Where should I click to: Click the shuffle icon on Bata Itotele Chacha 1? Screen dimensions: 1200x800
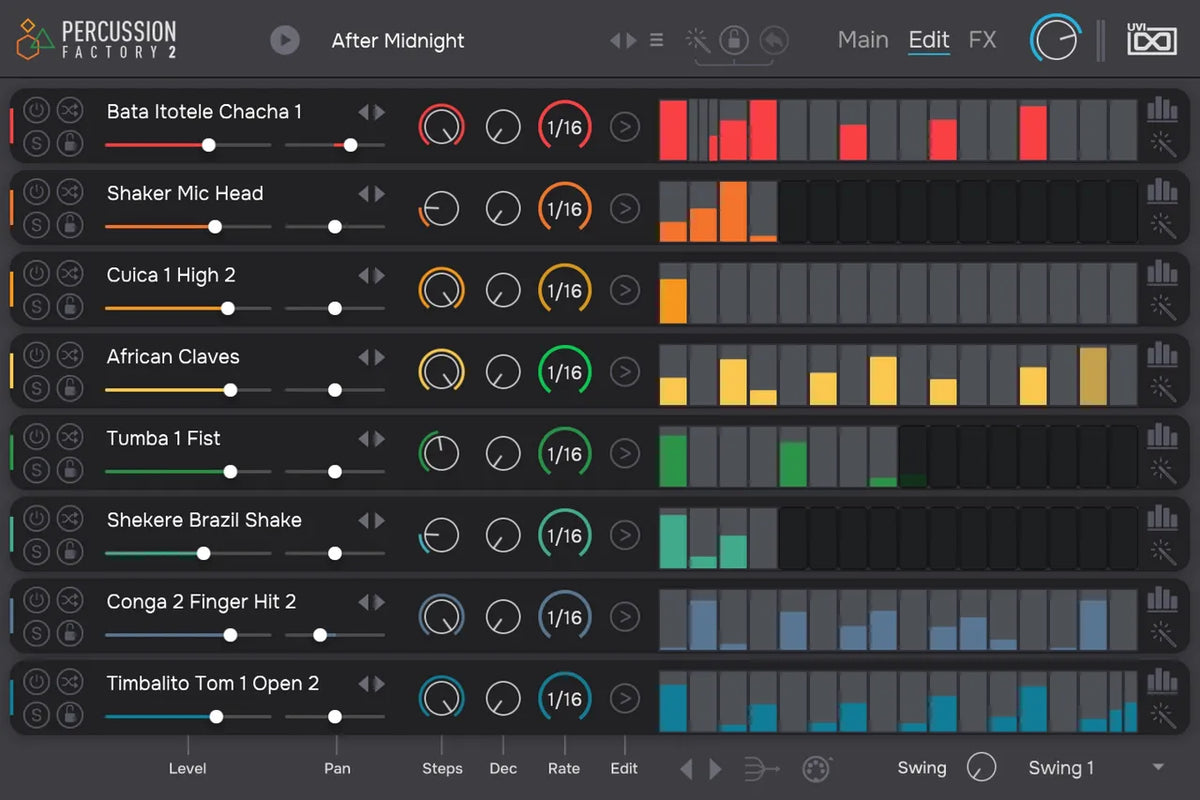69,109
